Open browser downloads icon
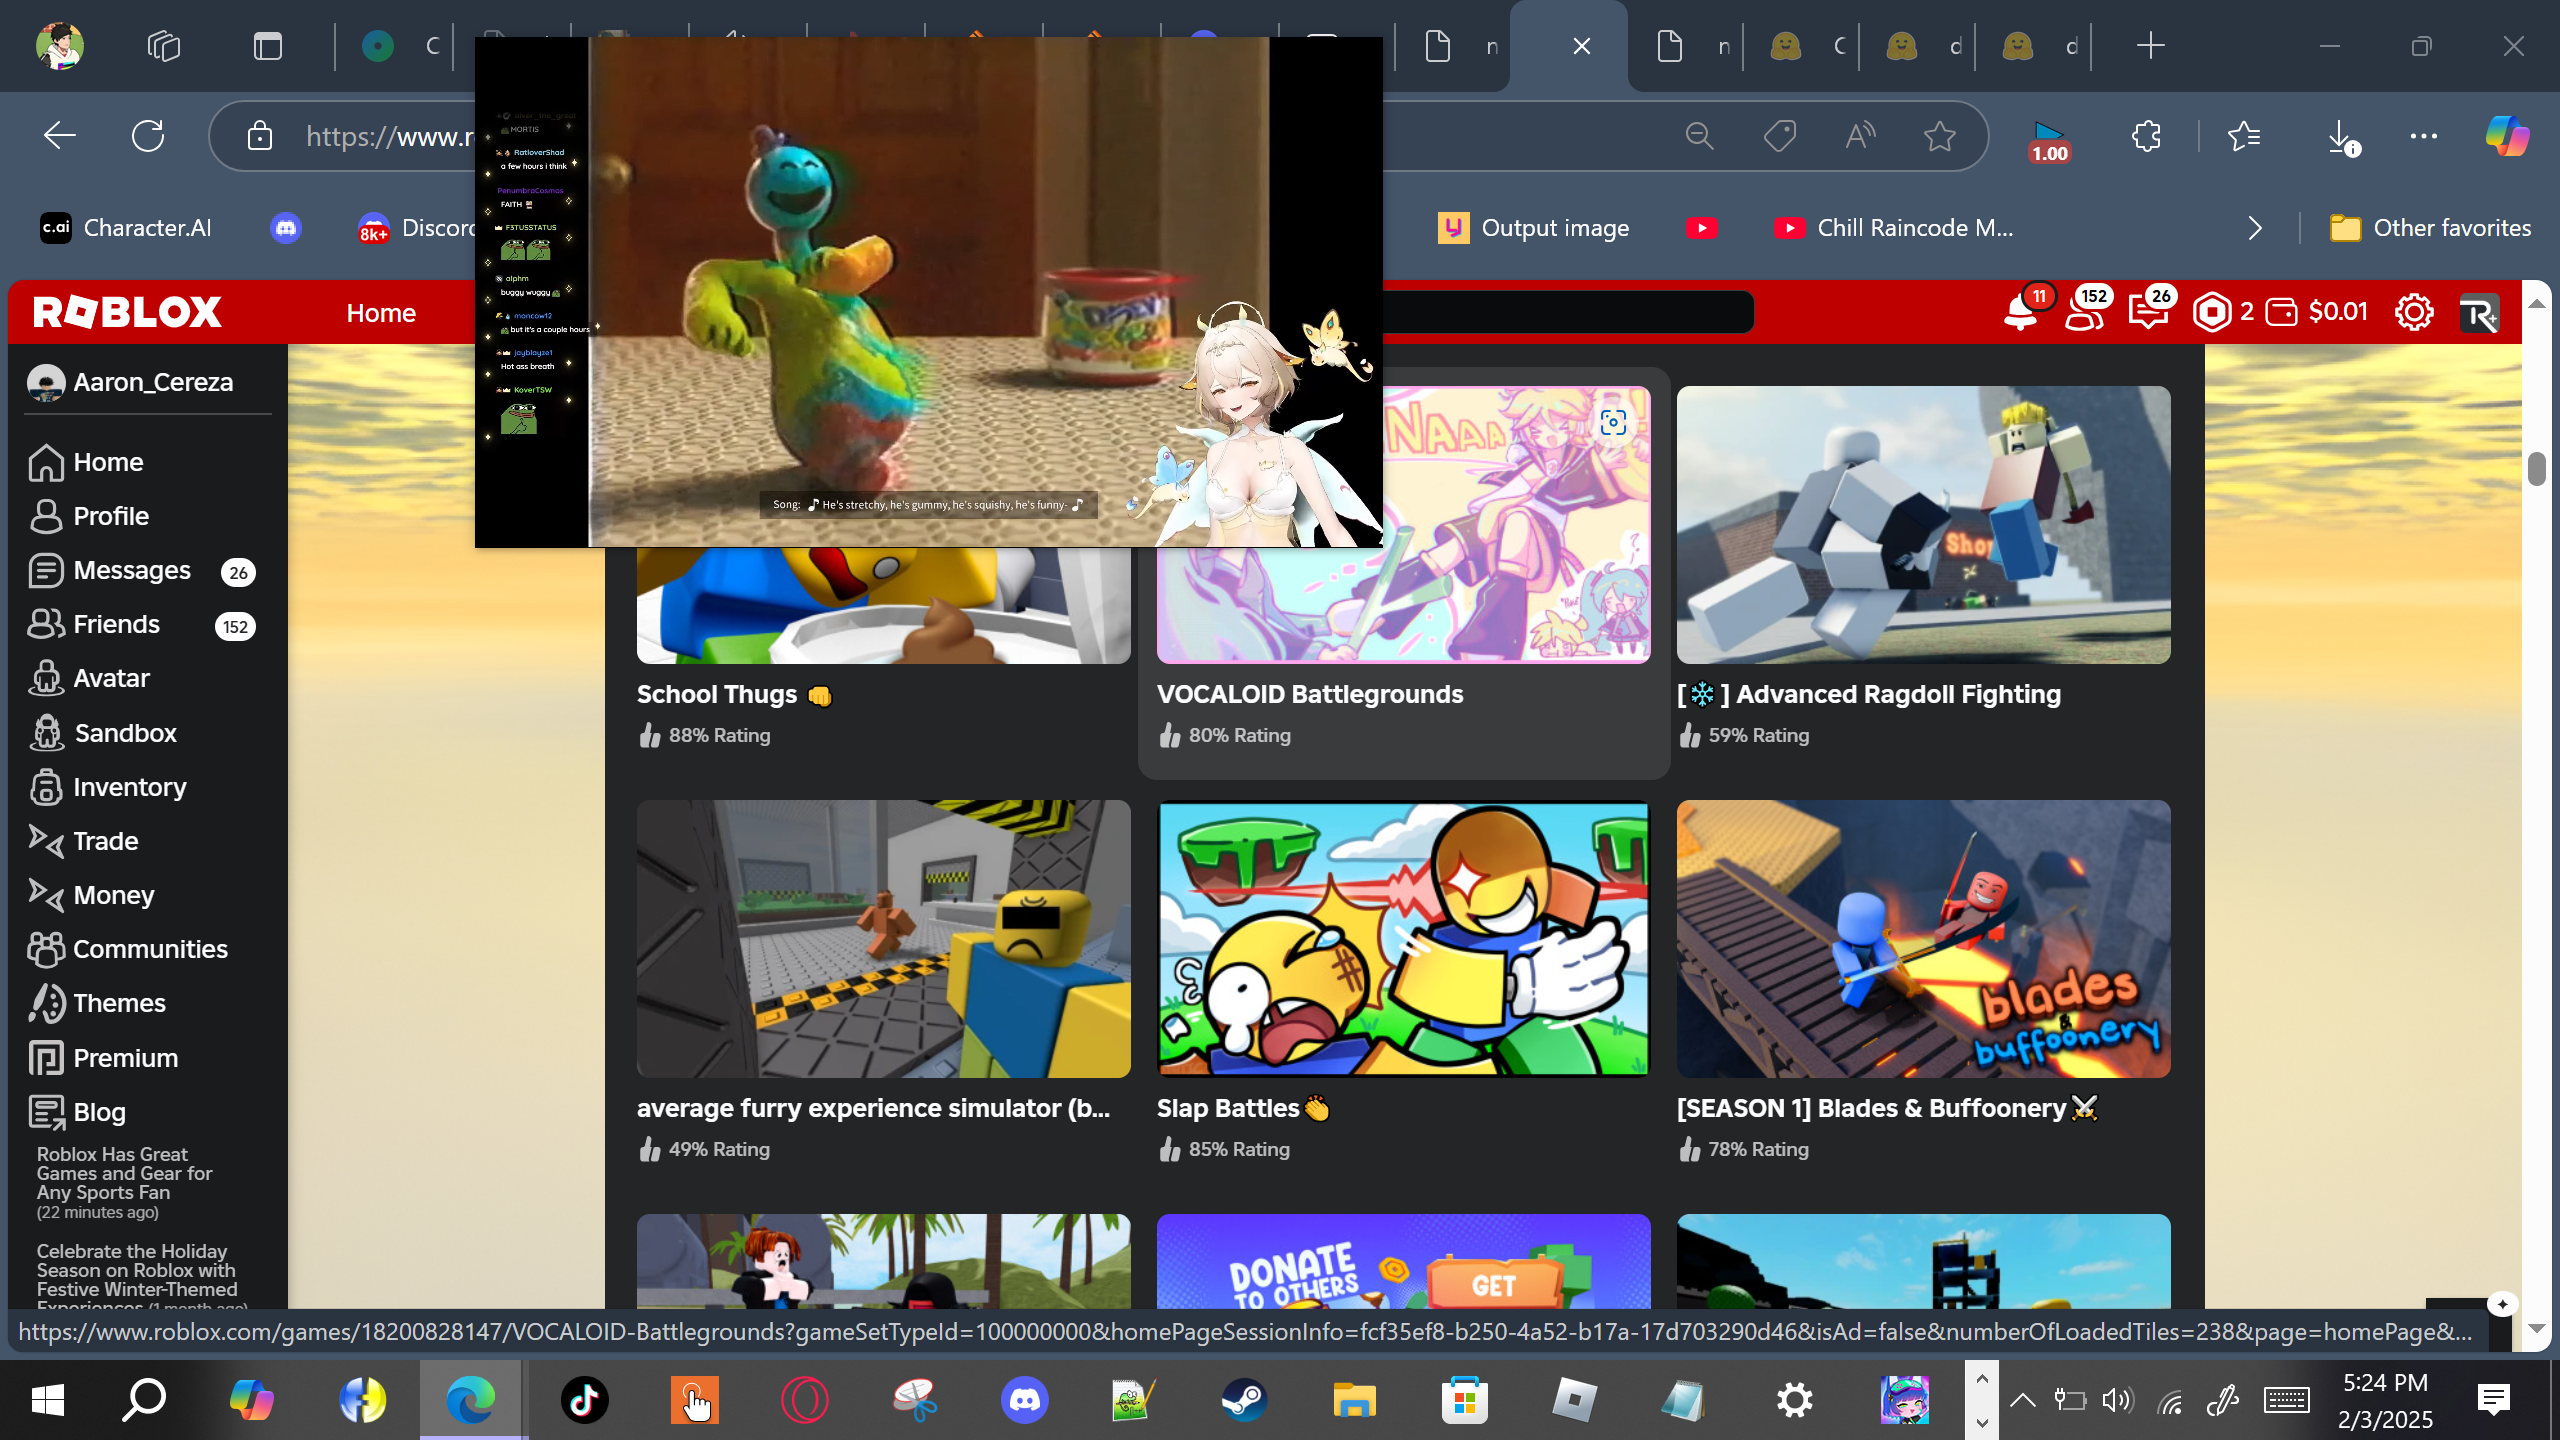 click(2342, 137)
